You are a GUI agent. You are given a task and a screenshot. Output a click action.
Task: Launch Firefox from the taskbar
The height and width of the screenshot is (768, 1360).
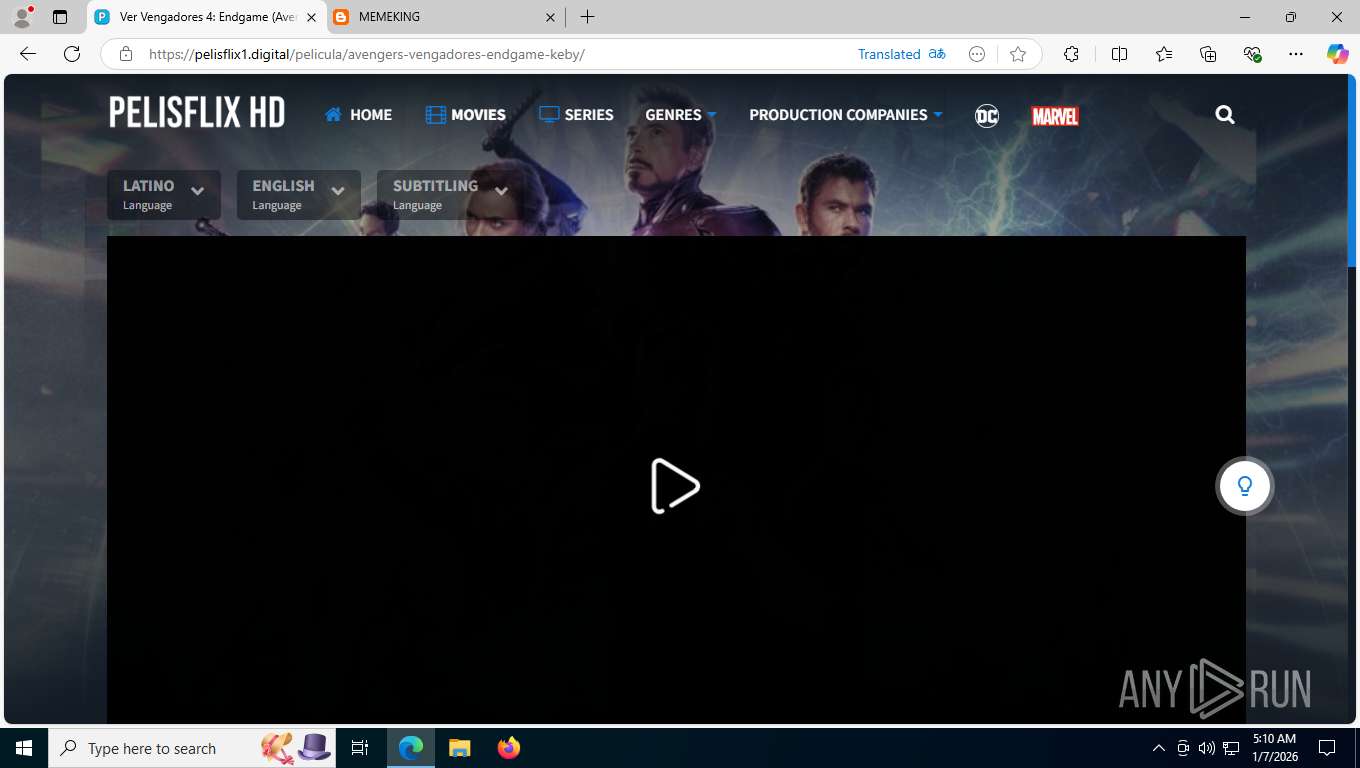[509, 748]
